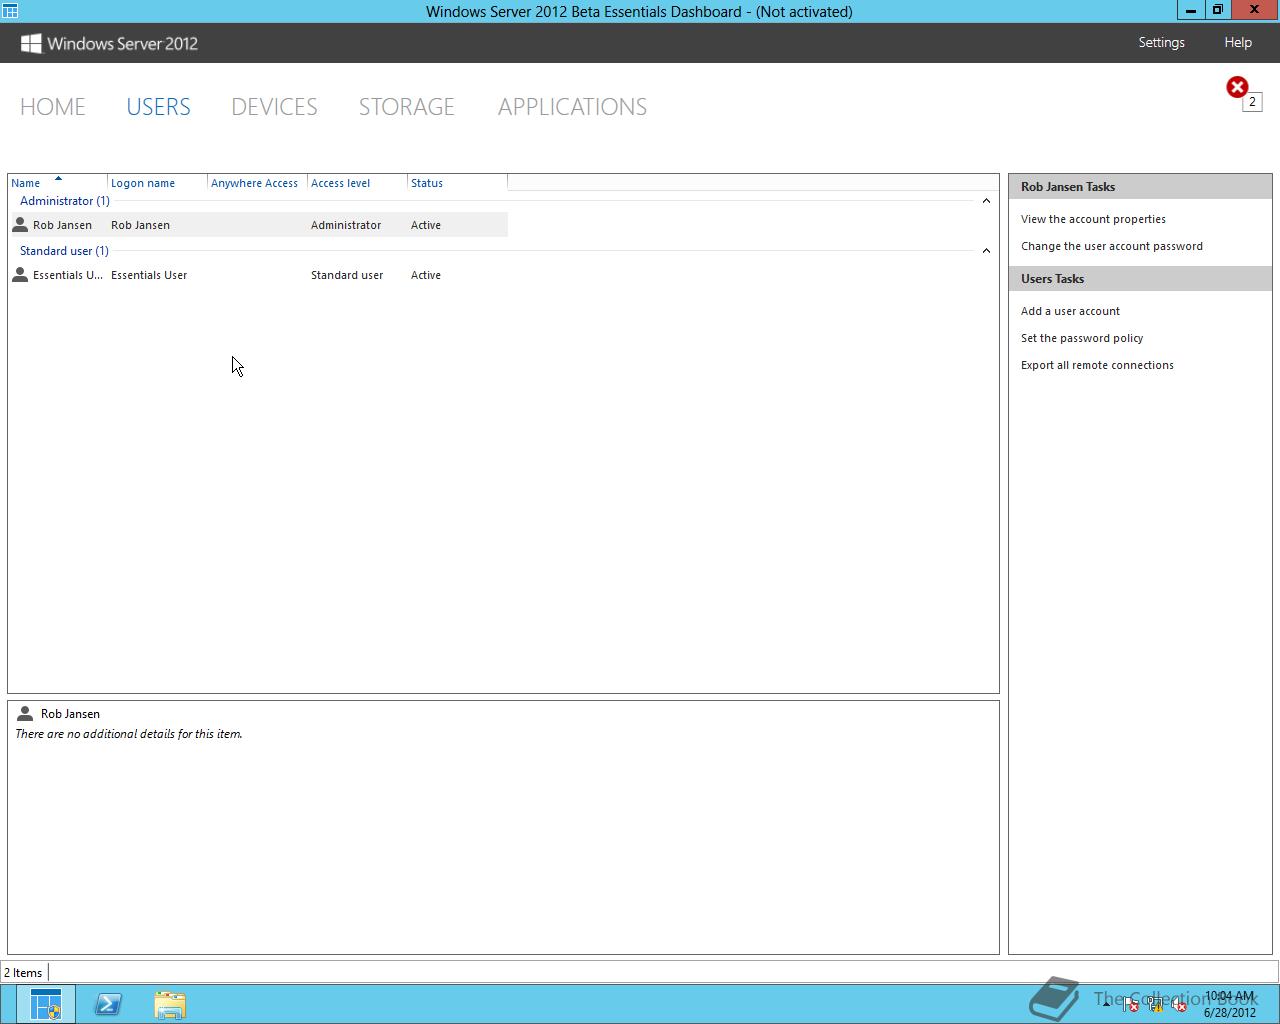Image resolution: width=1280 pixels, height=1024 pixels.
Task: Open File Explorer from the taskbar
Action: click(x=170, y=1004)
